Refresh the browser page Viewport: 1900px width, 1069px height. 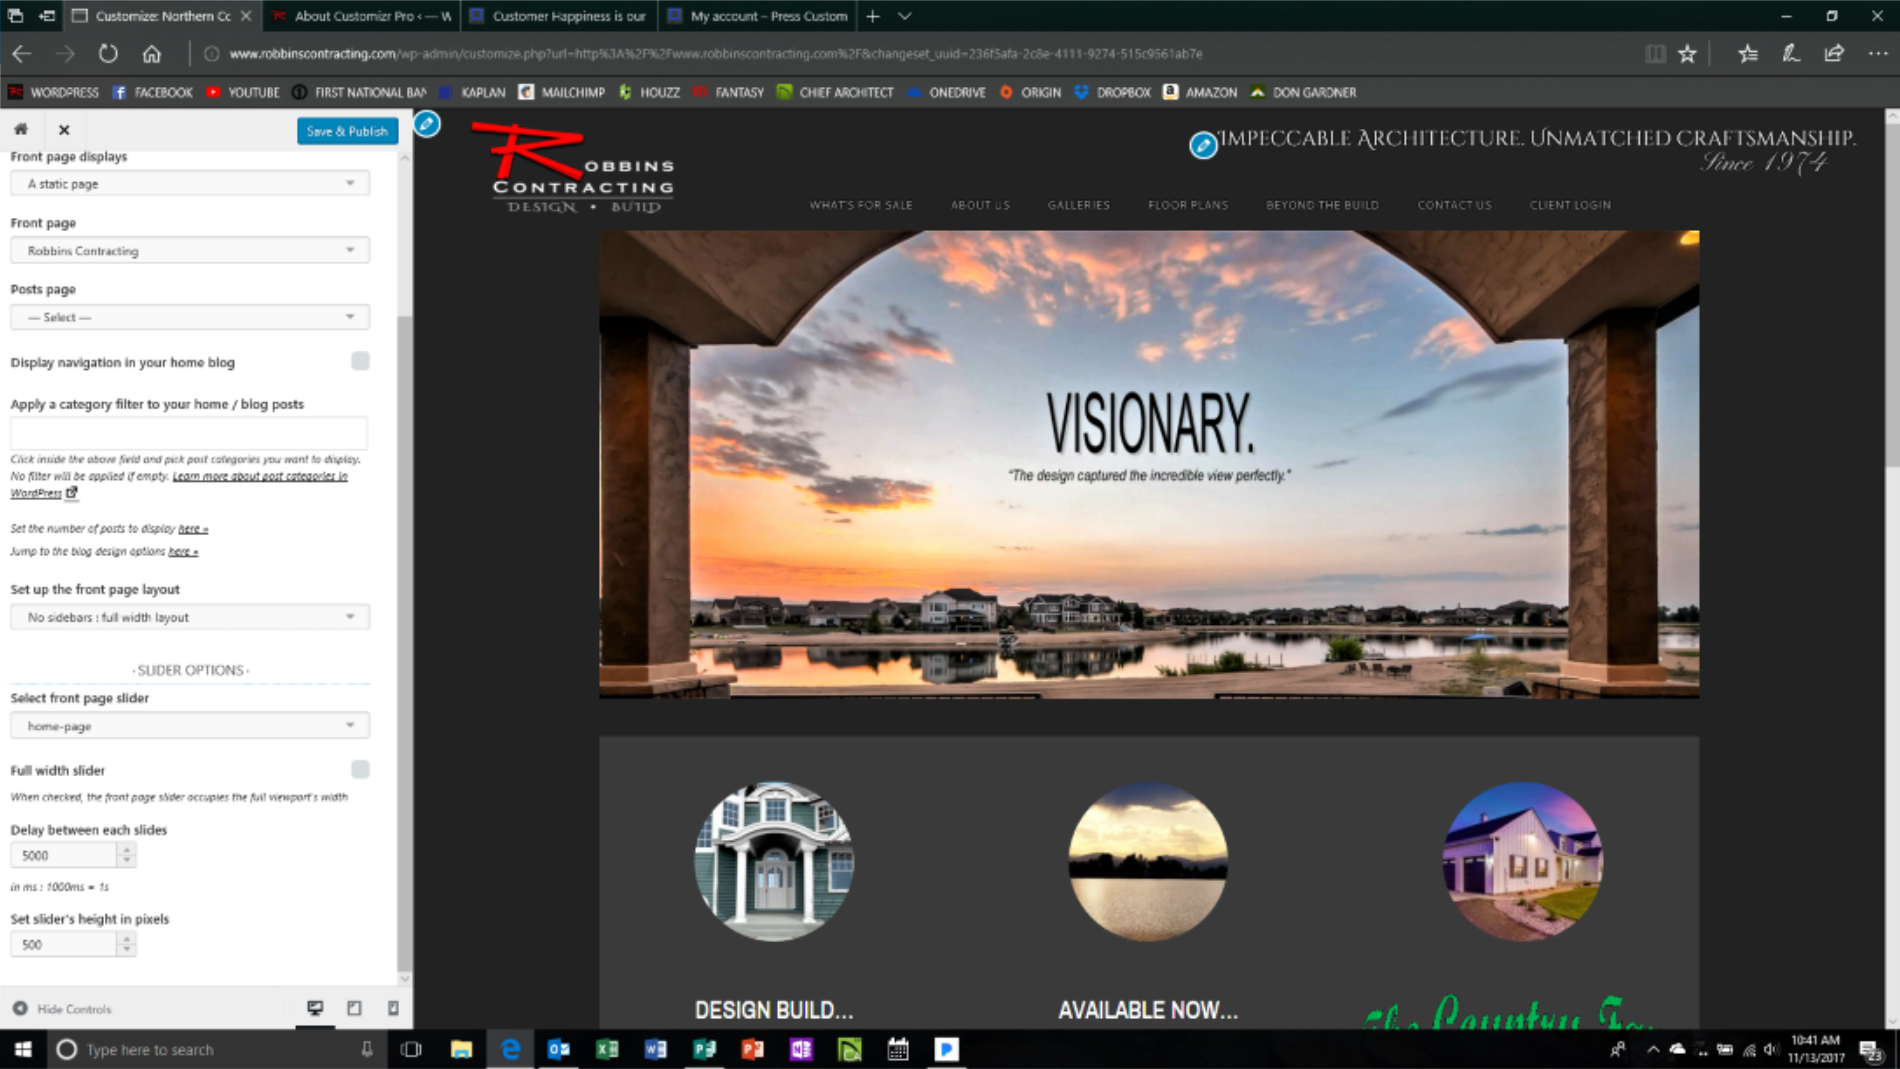tap(108, 54)
